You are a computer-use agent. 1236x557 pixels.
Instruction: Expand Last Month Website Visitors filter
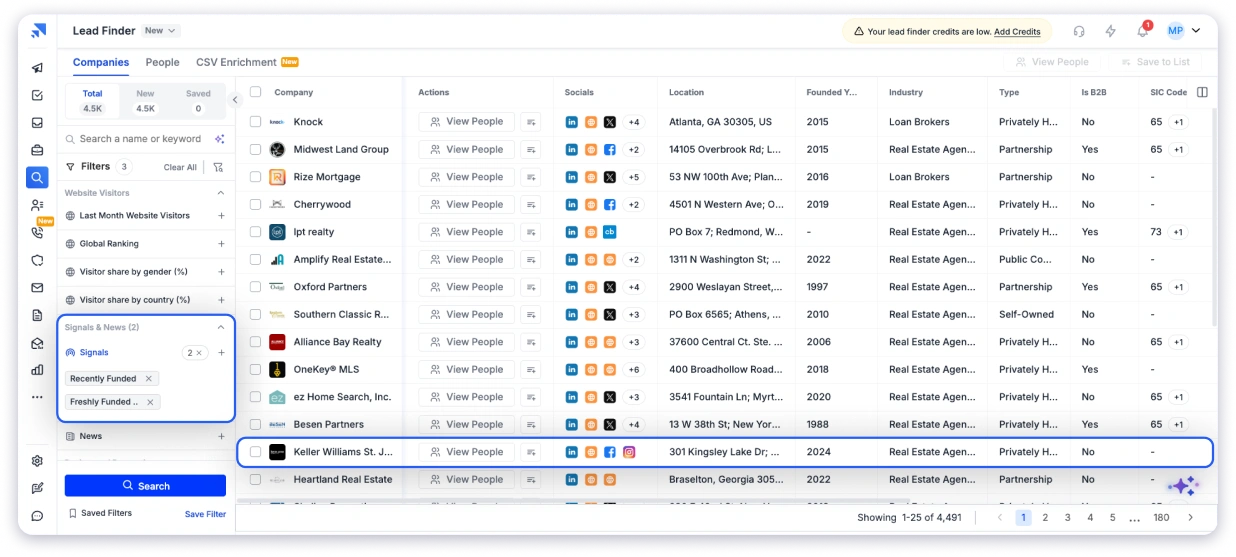221,216
